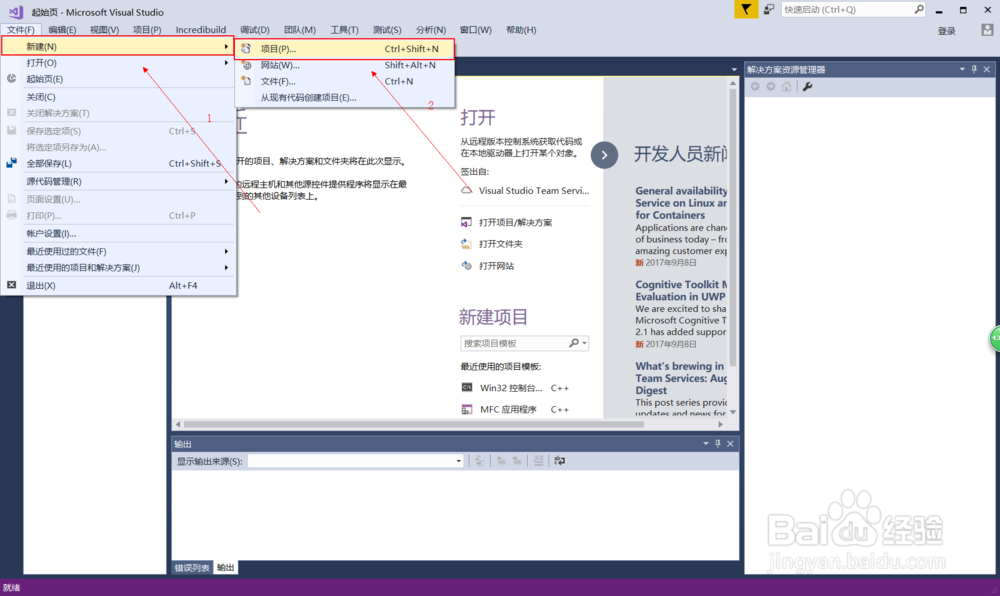Click the MFC 应用程序 template icon
Image resolution: width=1000 pixels, height=596 pixels.
pyautogui.click(x=467, y=409)
